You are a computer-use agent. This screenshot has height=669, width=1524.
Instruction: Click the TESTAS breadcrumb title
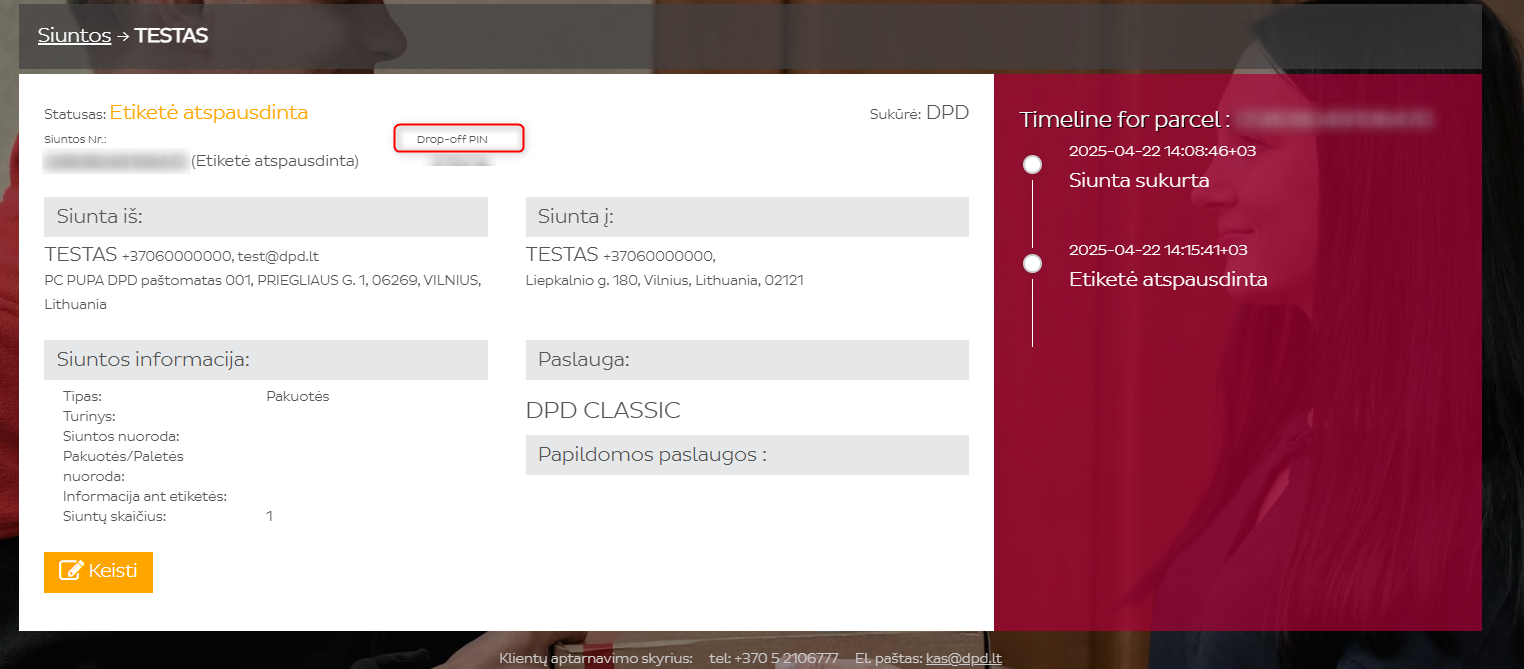[x=171, y=35]
